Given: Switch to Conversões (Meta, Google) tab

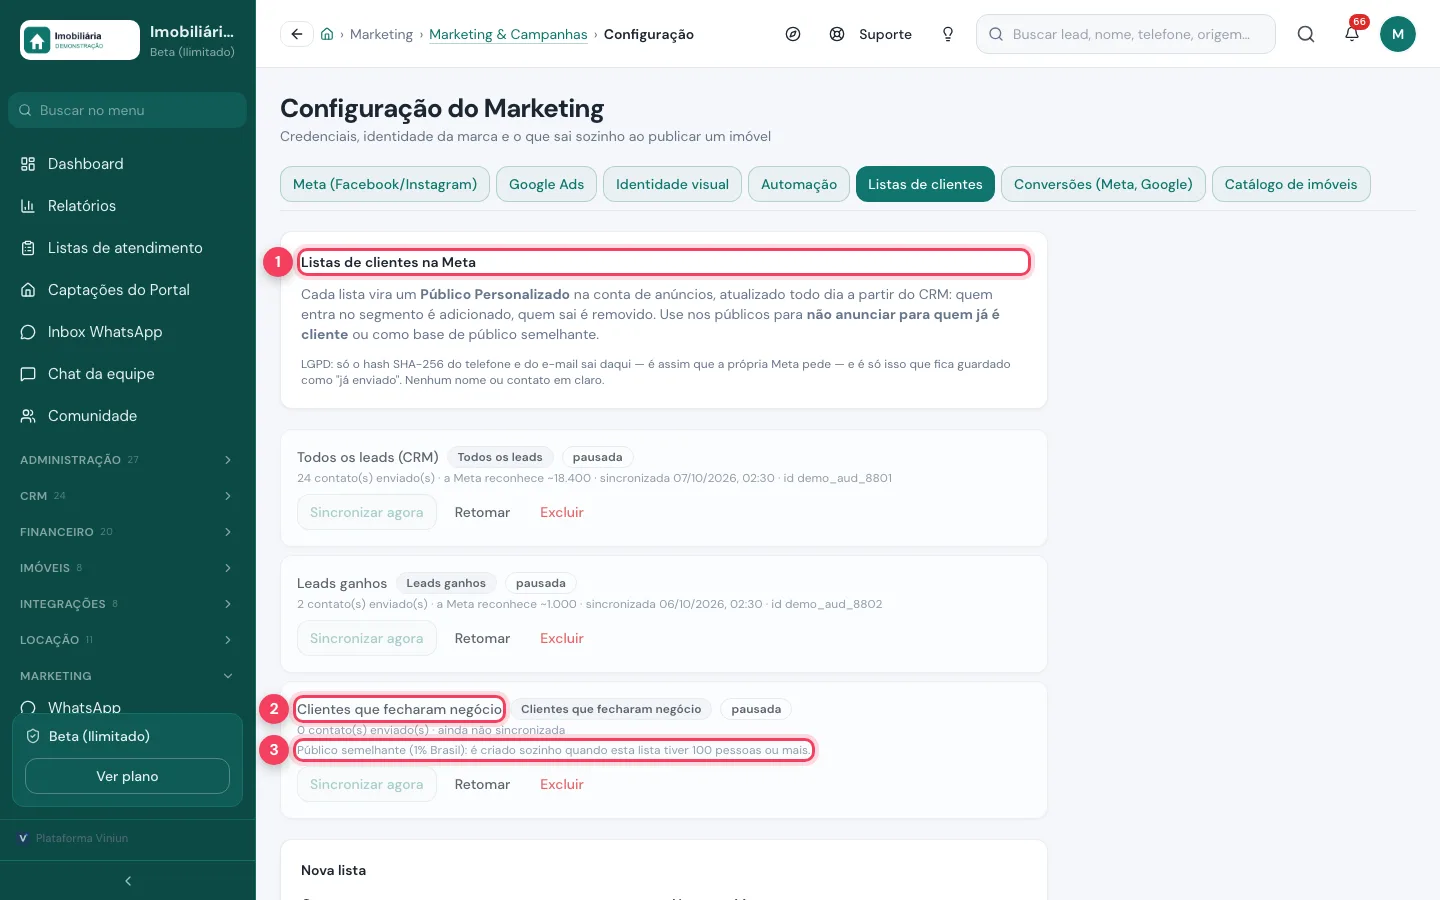Looking at the screenshot, I should click(1103, 184).
